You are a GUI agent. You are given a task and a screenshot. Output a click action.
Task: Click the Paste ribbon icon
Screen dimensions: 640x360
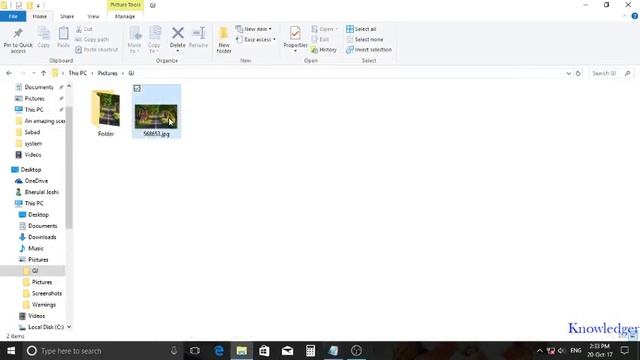click(63, 33)
